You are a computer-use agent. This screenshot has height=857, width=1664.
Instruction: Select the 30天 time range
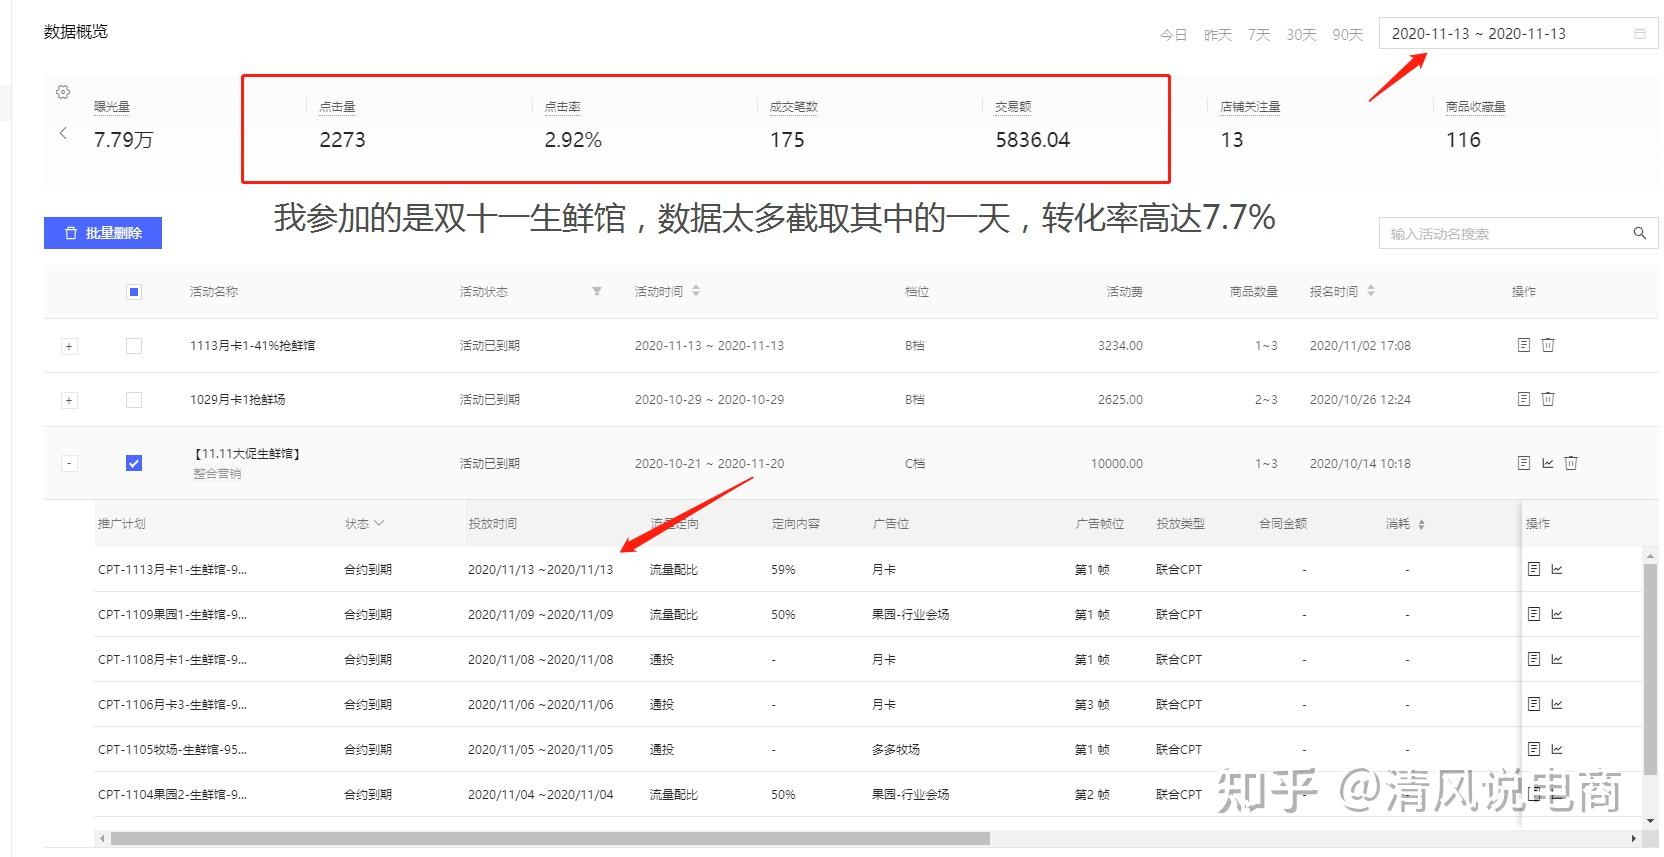(x=1301, y=35)
